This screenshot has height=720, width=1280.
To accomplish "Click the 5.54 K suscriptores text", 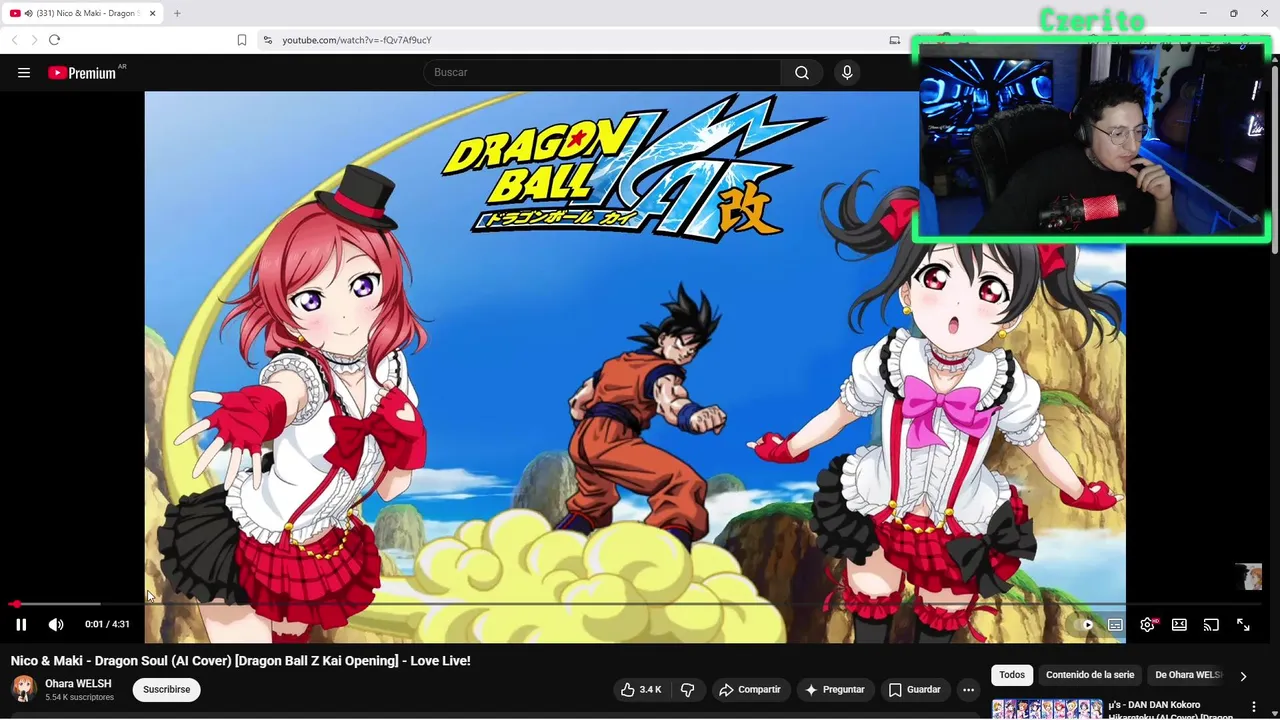I will (79, 697).
